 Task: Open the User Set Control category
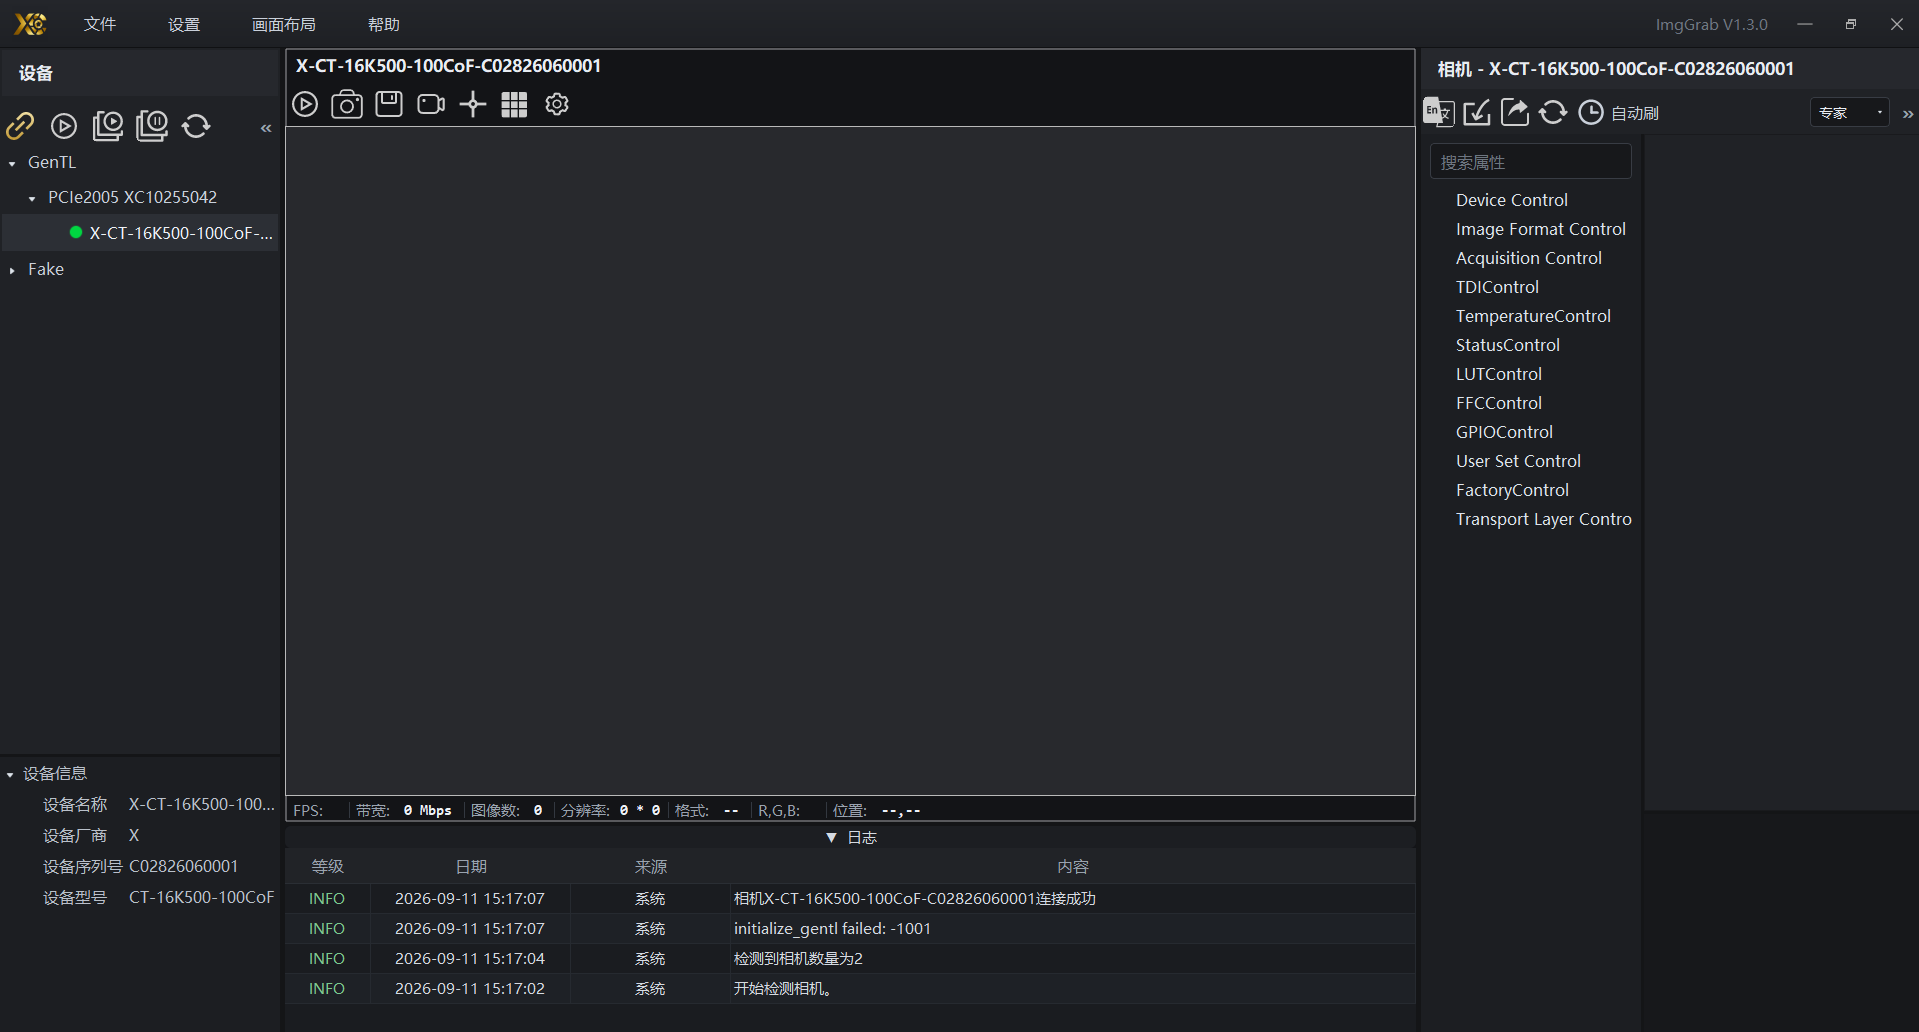click(1518, 461)
